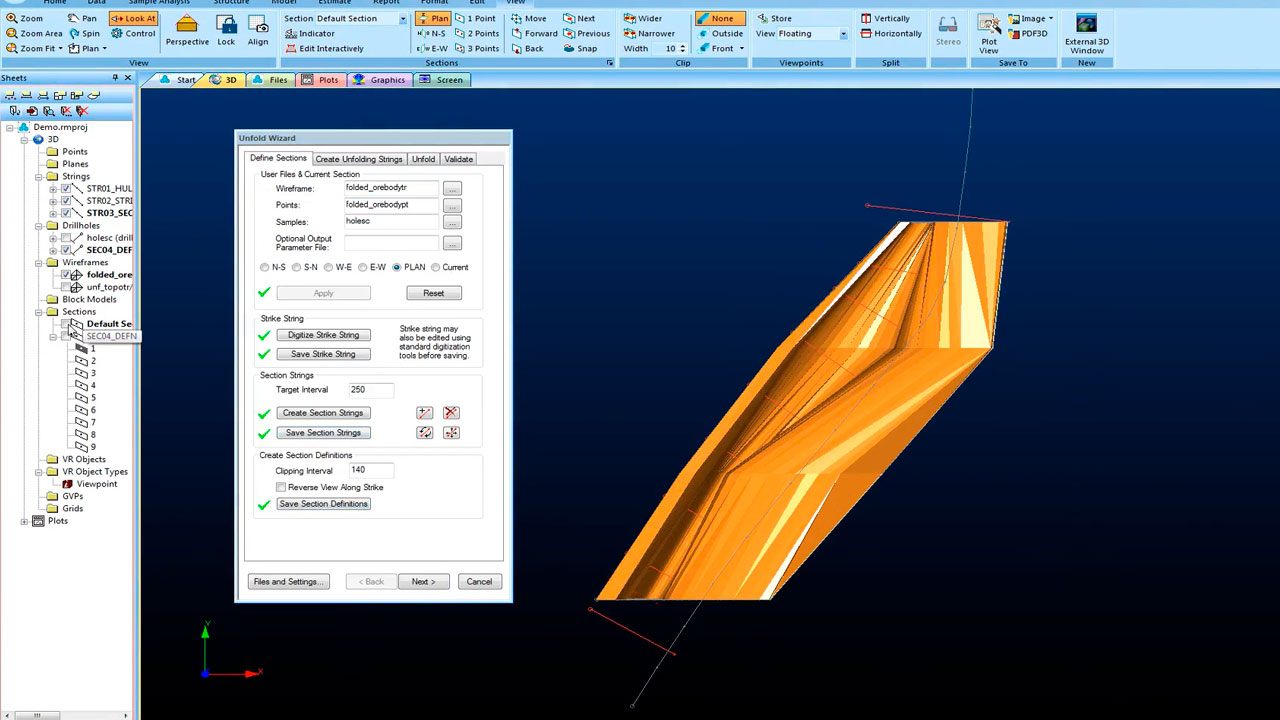1280x720 pixels.
Task: Enable Reverse View Along Strike checkbox
Action: [x=281, y=487]
